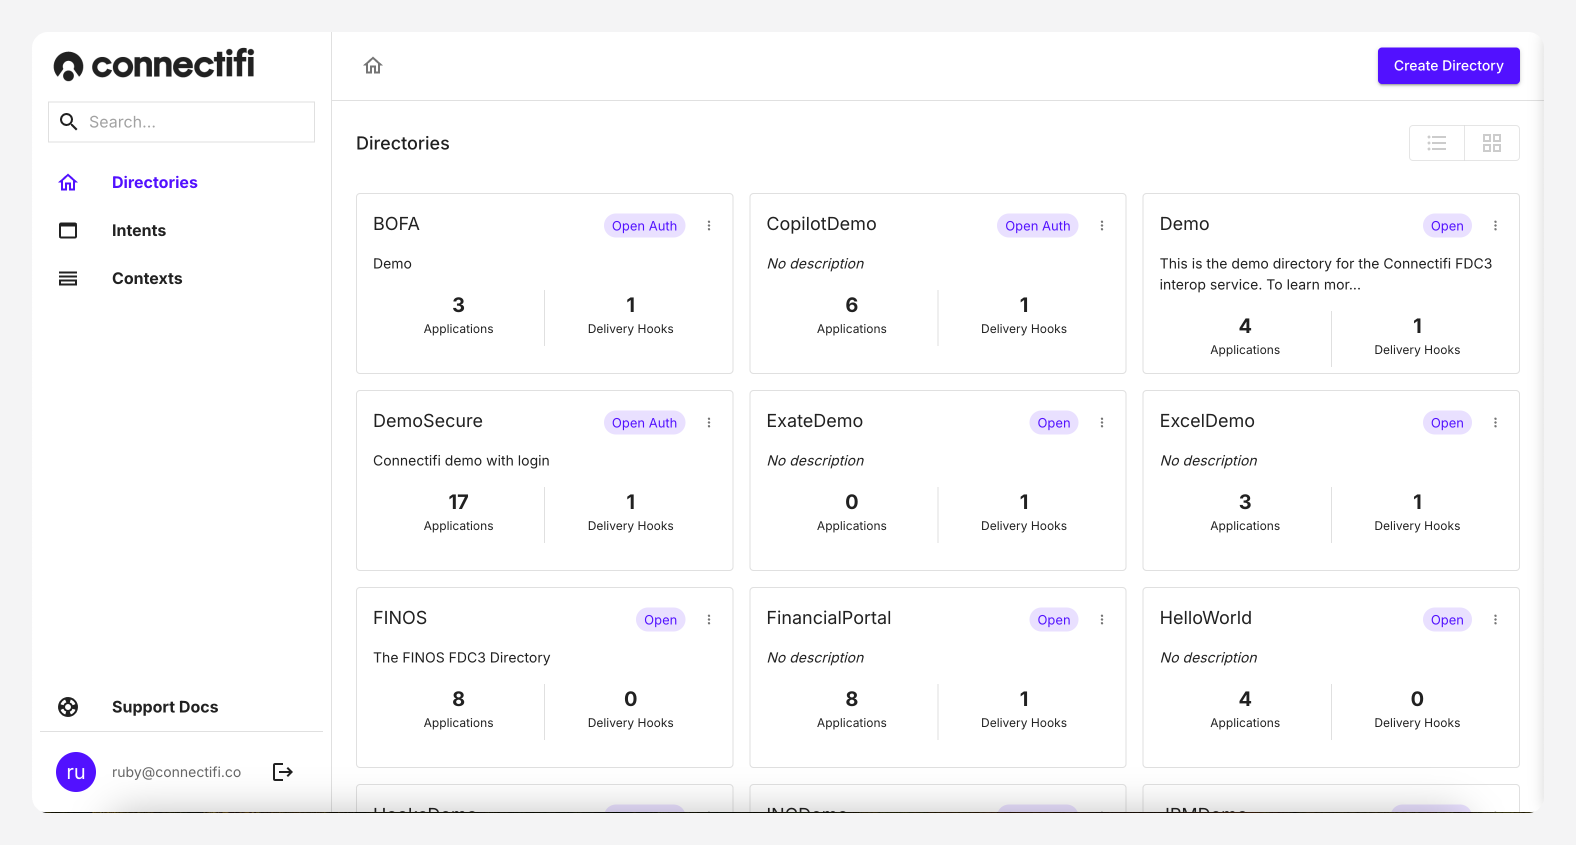Go to Directories in the sidebar
This screenshot has height=845, width=1576.
155,182
